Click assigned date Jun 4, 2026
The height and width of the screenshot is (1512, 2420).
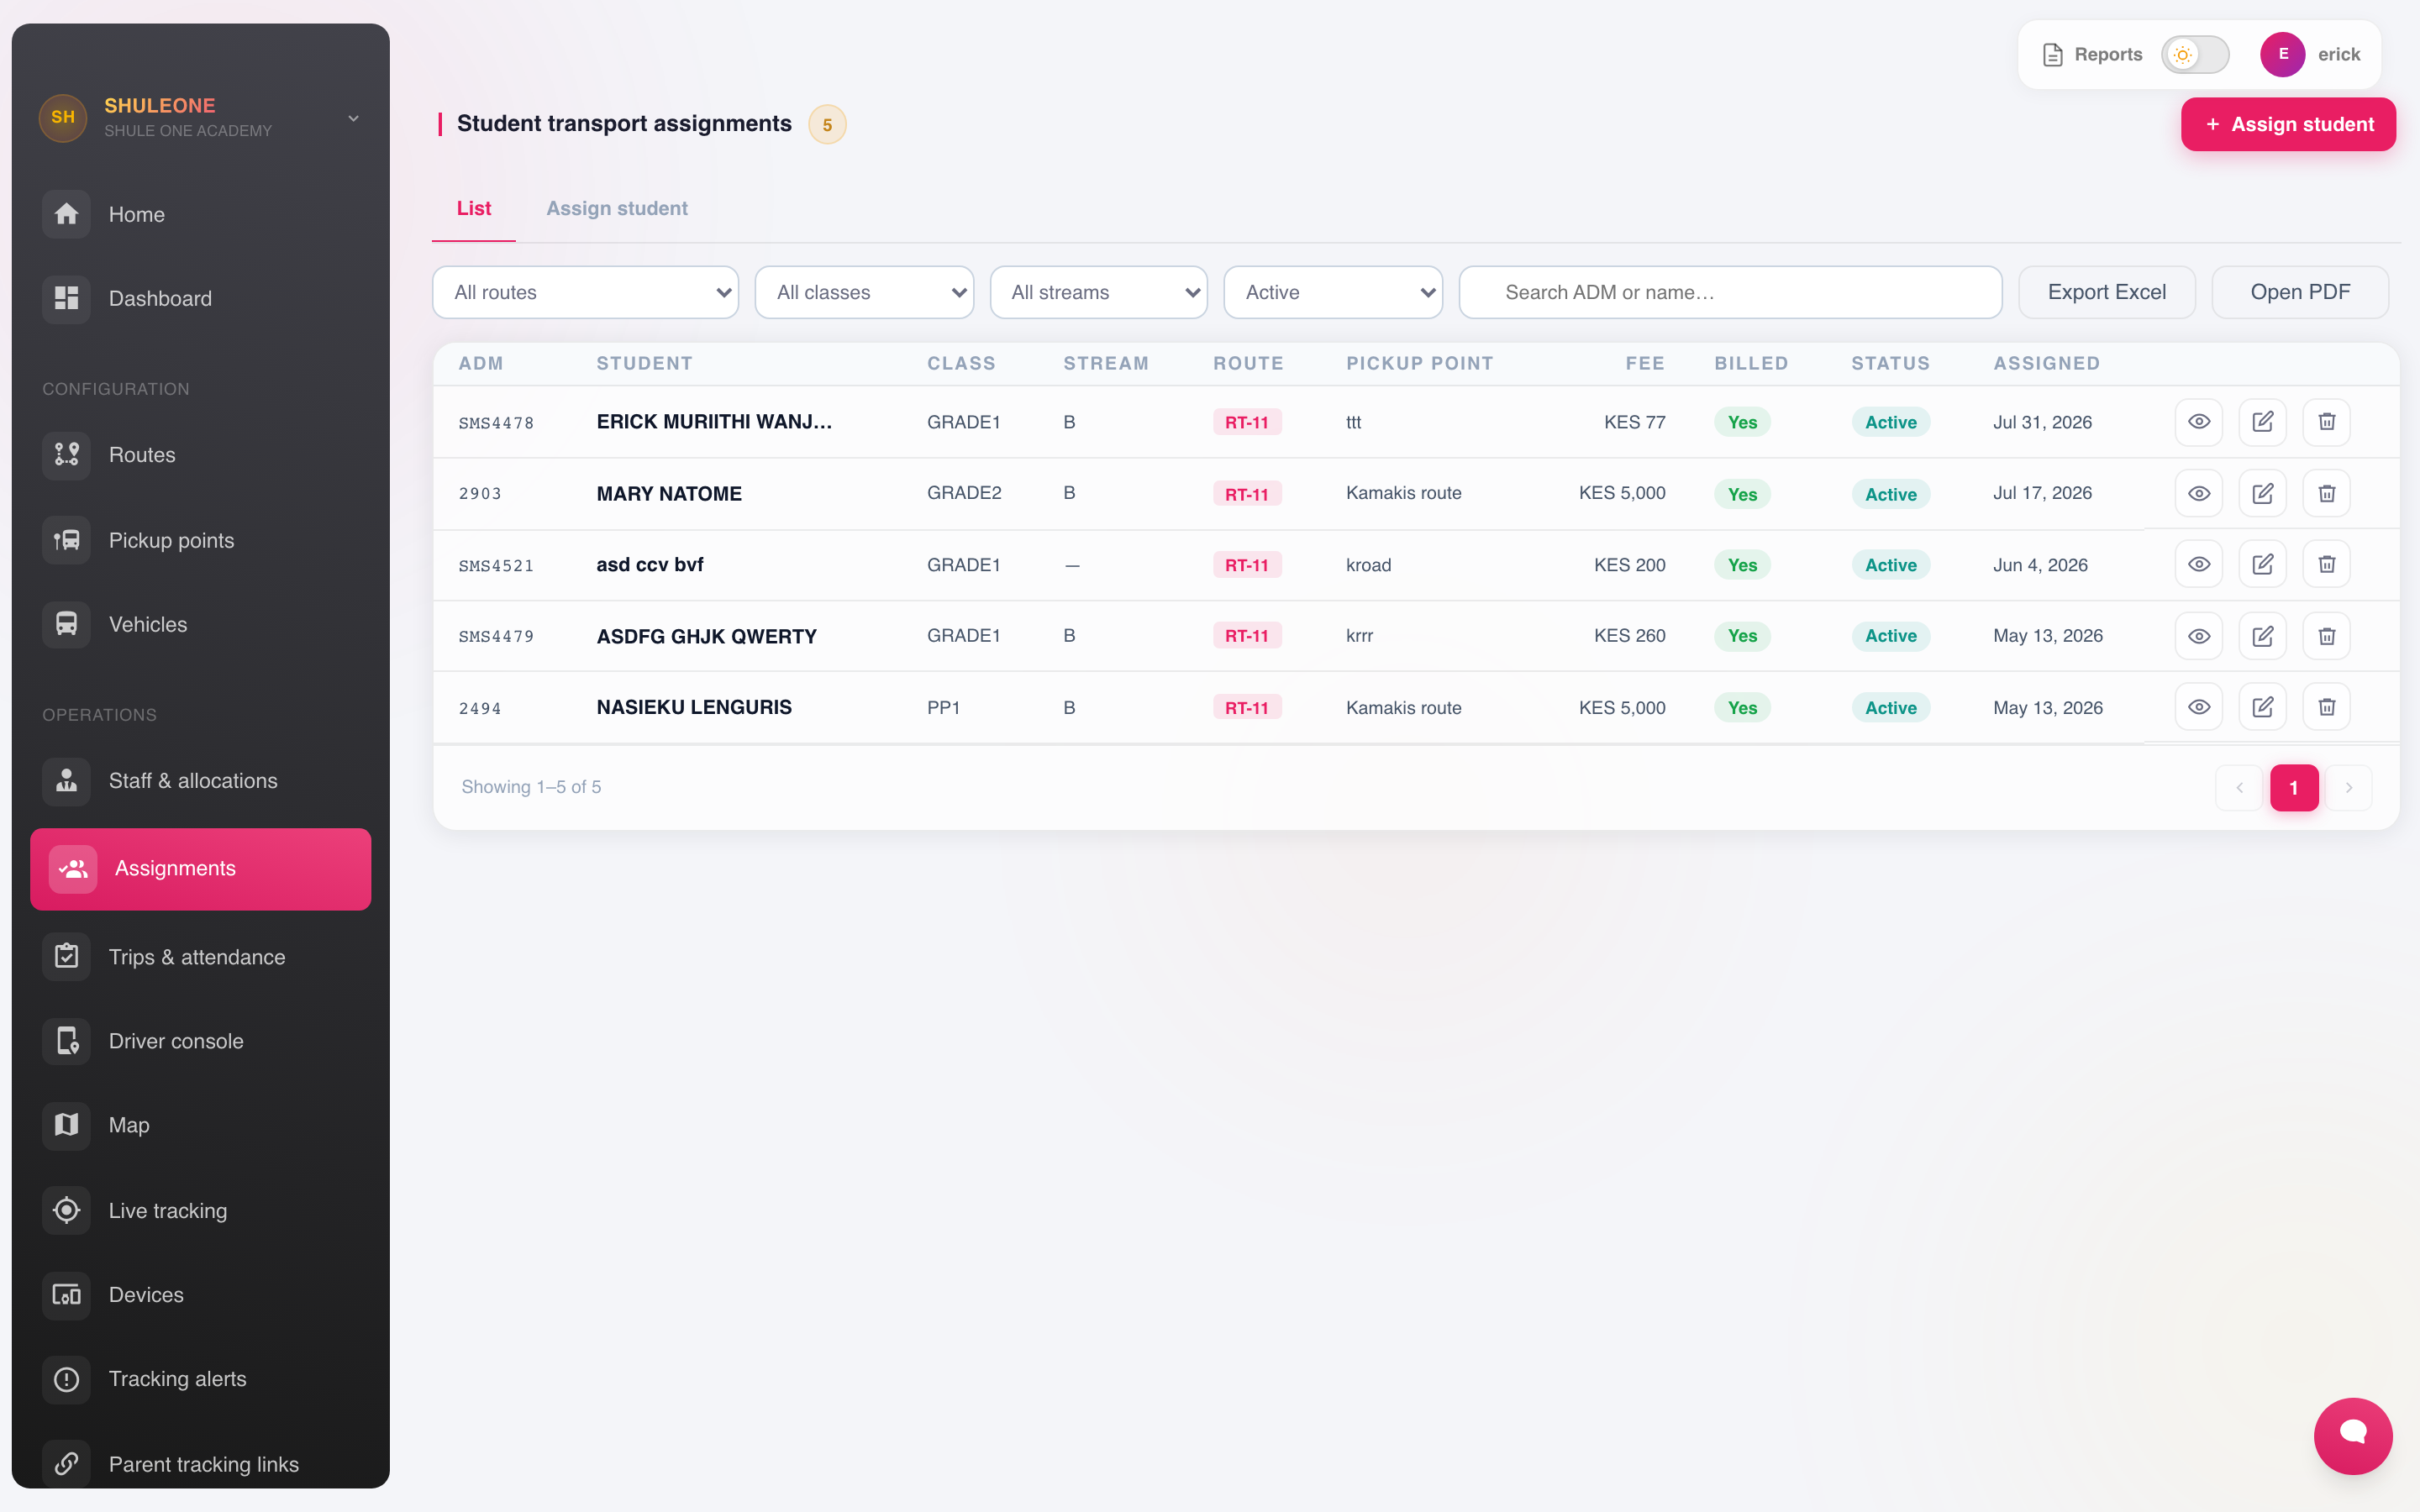click(x=2040, y=565)
